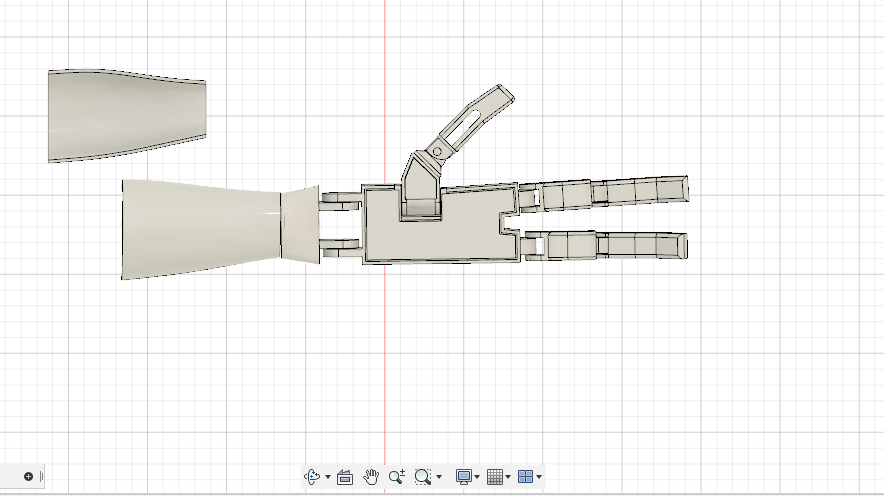The width and height of the screenshot is (884, 496).
Task: Expand the Display Settings dropdown arrow
Action: 477,477
